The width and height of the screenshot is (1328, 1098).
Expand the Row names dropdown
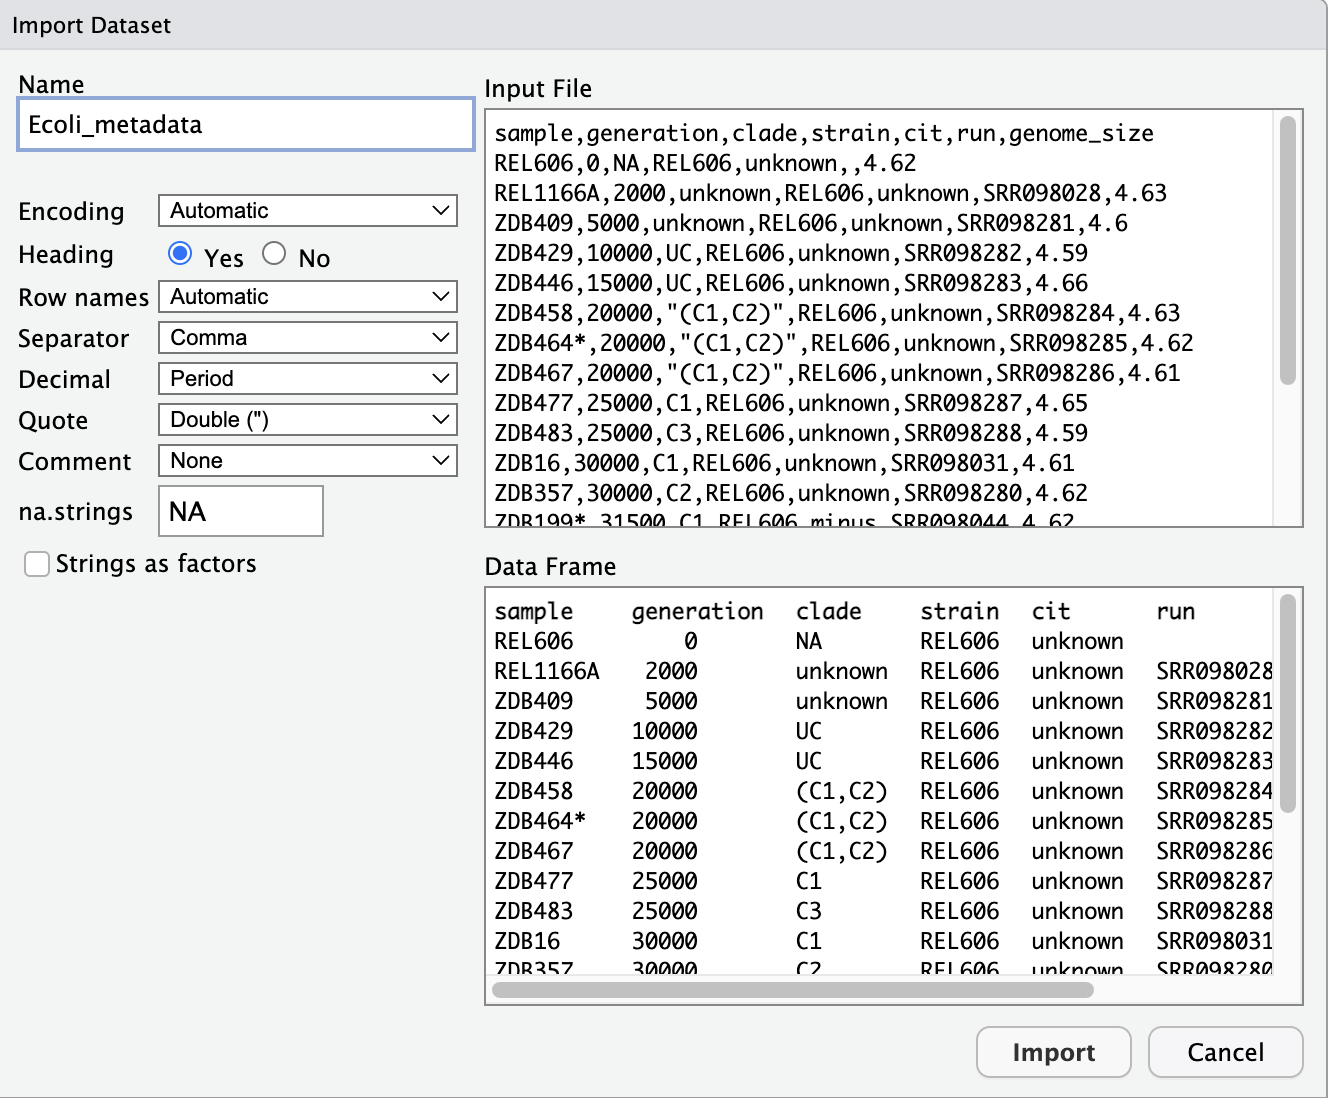coord(307,297)
